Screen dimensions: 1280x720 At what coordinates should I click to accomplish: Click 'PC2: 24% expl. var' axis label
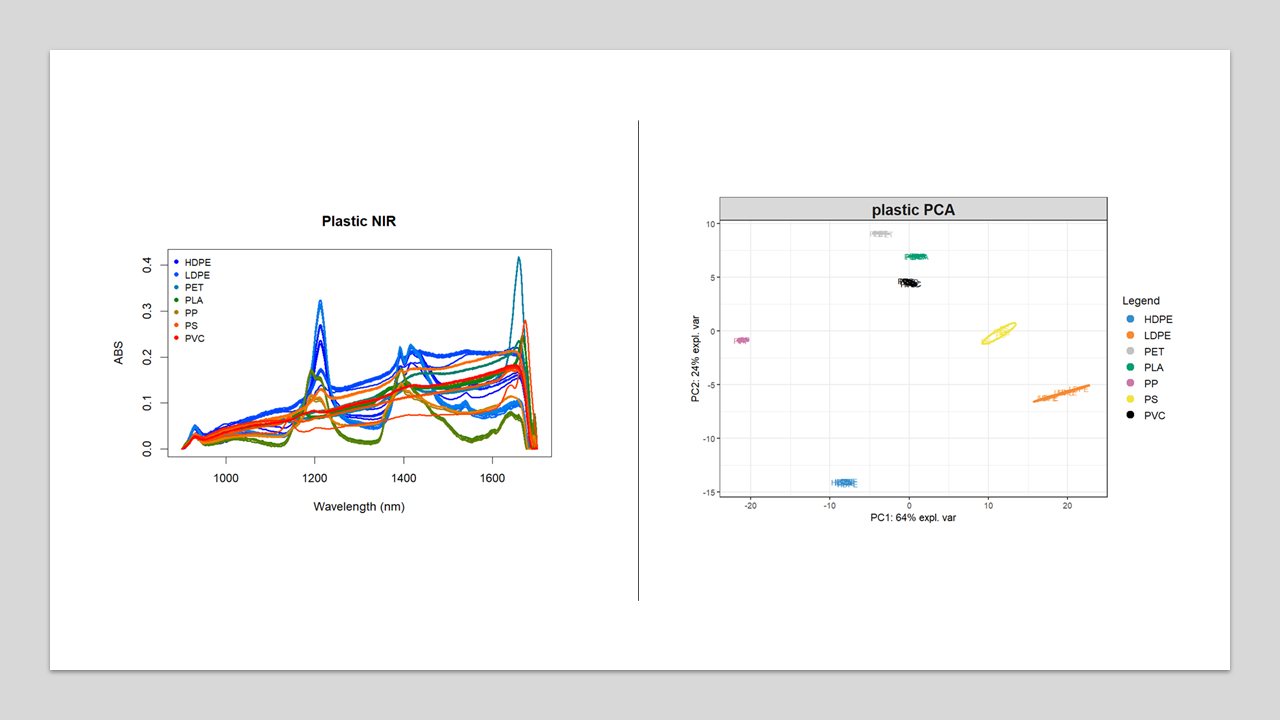pos(696,359)
